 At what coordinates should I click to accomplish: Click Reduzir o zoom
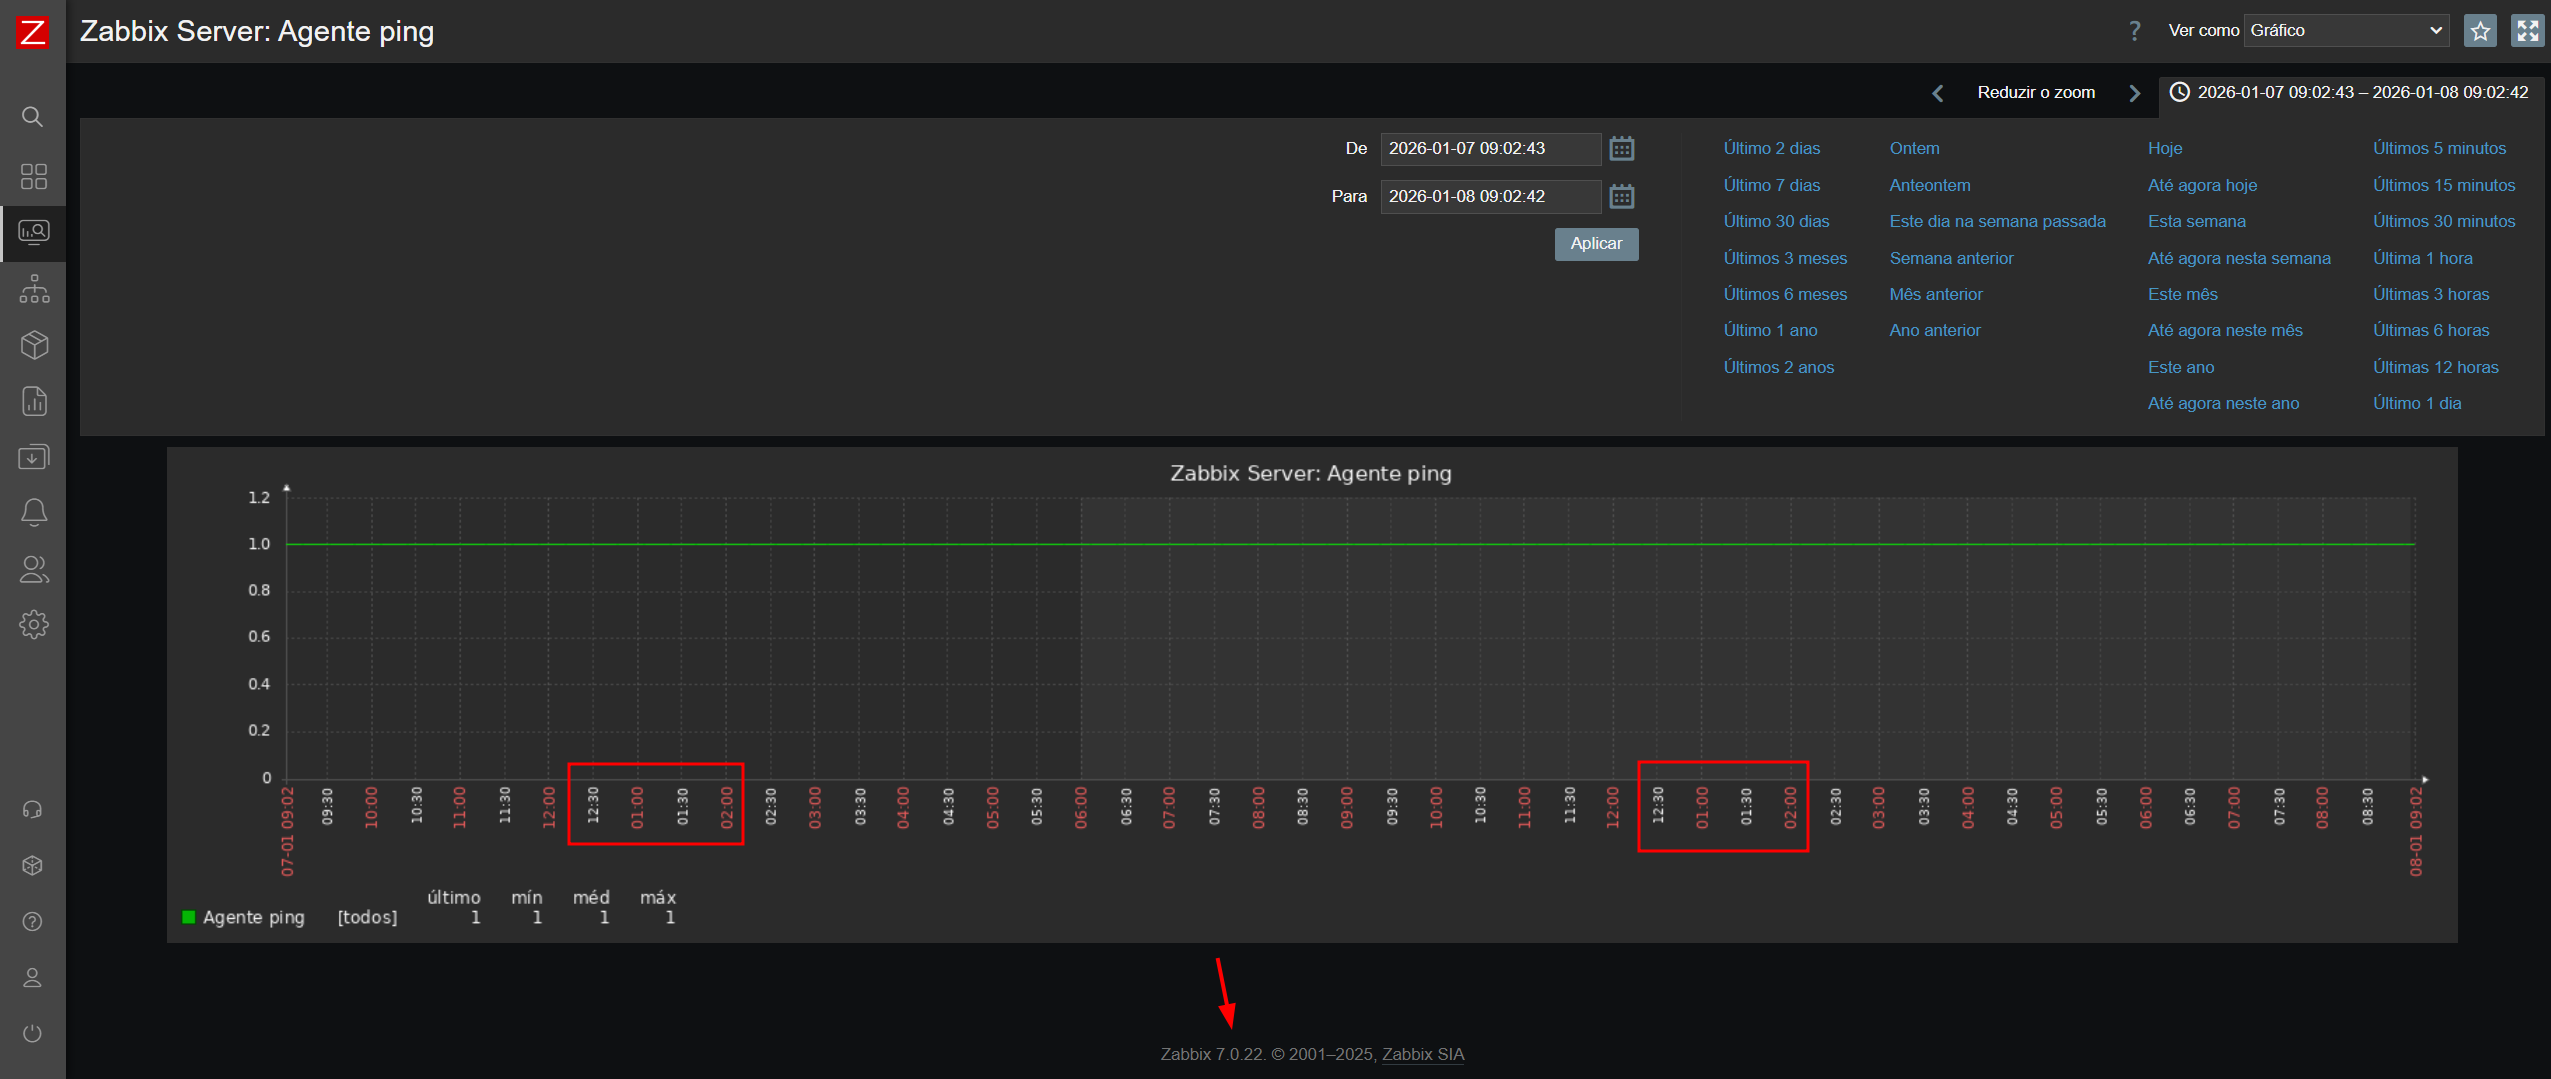(x=2035, y=93)
